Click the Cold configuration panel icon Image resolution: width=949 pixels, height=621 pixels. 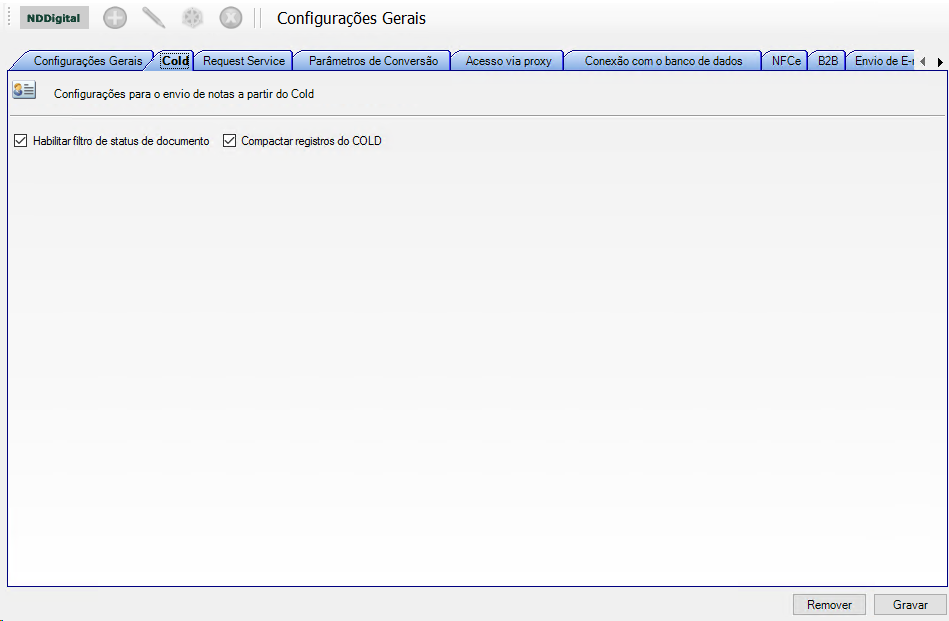24,90
